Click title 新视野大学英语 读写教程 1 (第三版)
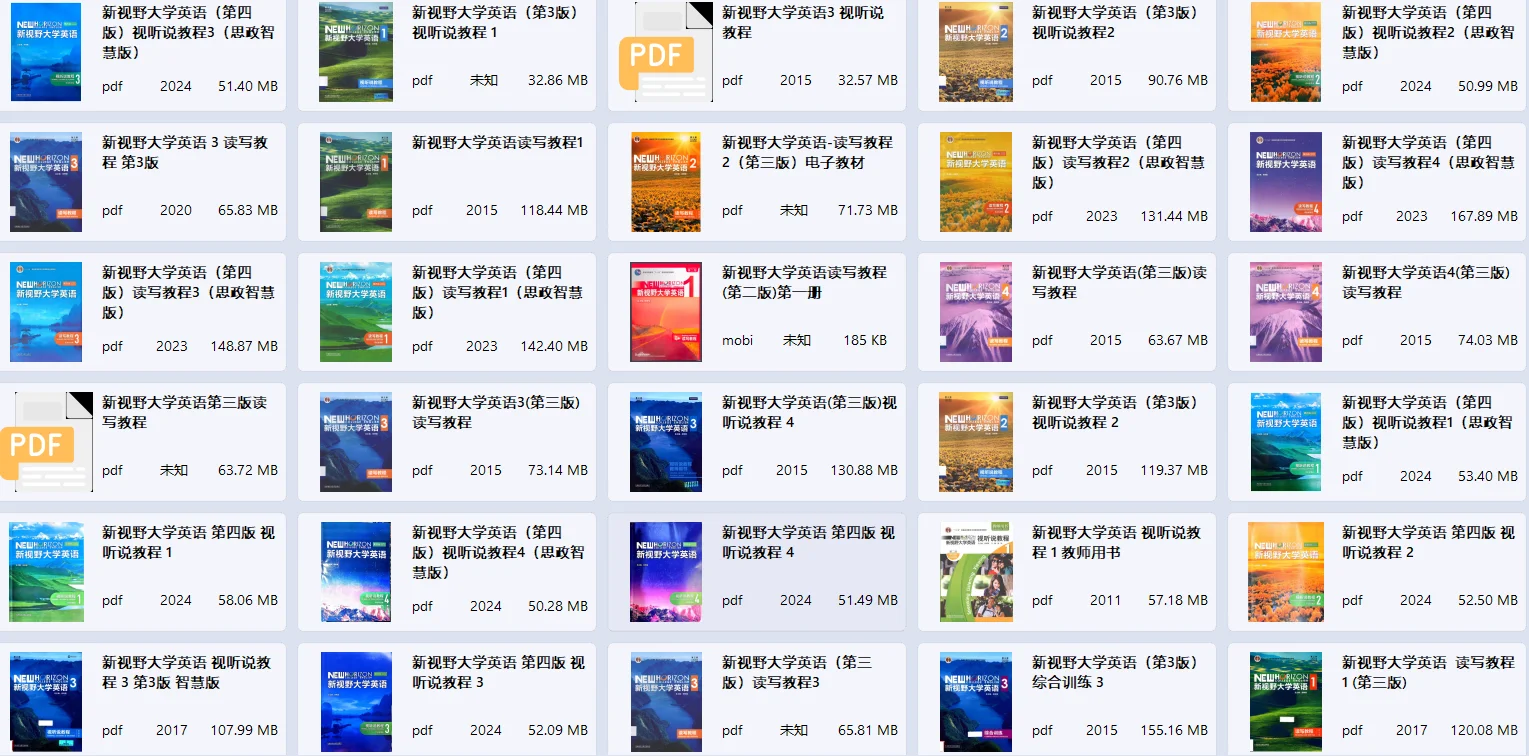This screenshot has height=756, width=1529. (1428, 672)
